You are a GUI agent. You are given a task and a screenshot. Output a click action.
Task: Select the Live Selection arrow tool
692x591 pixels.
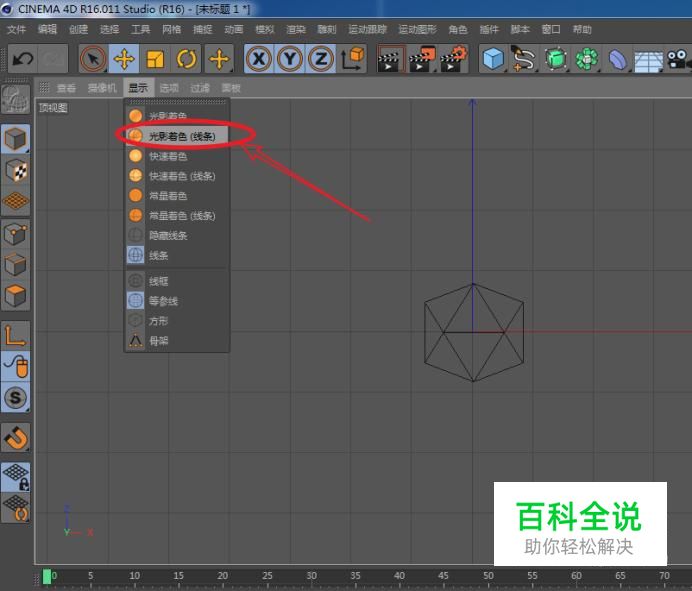click(93, 58)
